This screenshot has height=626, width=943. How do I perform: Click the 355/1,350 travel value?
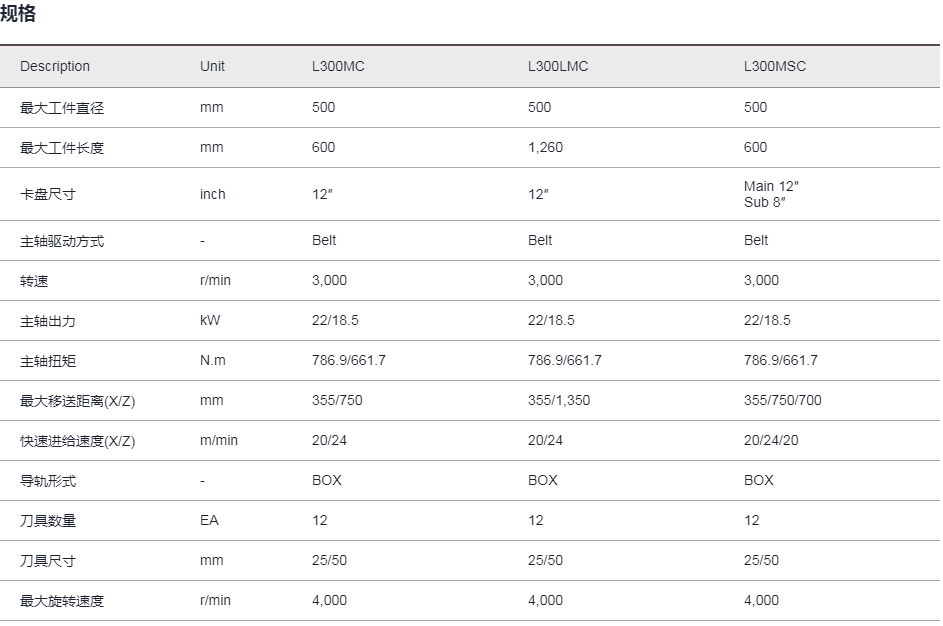[x=559, y=400]
